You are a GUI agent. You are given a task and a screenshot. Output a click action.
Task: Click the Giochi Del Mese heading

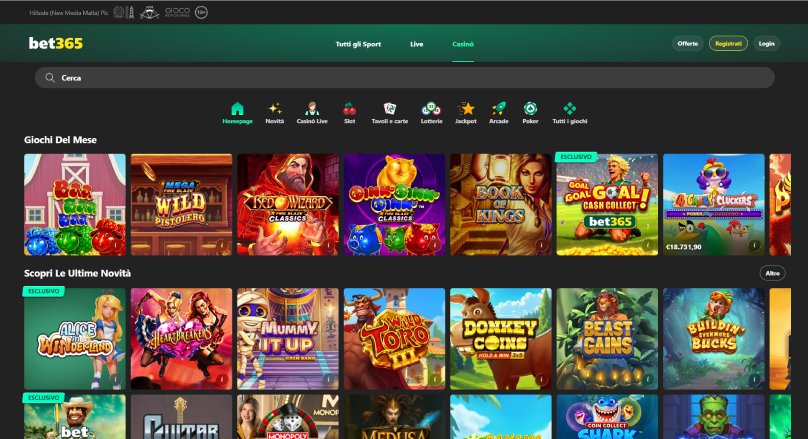click(60, 140)
